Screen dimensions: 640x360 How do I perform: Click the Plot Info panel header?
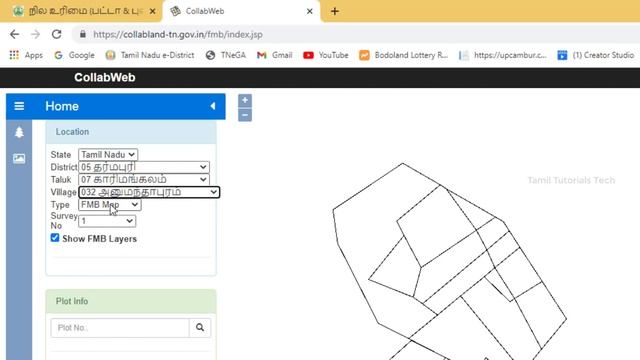point(131,301)
